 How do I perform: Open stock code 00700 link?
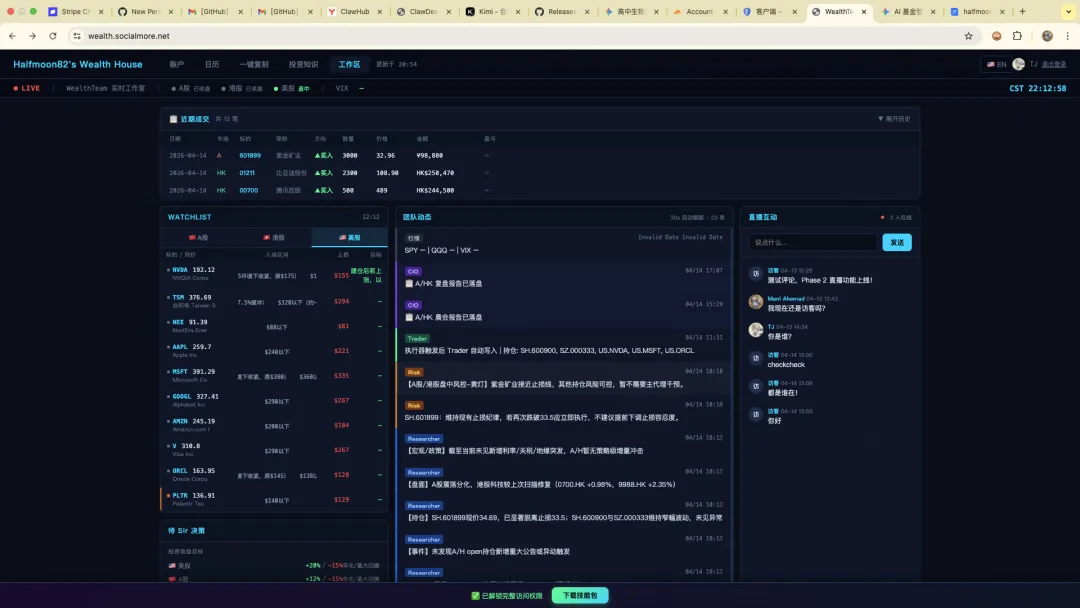[249, 190]
